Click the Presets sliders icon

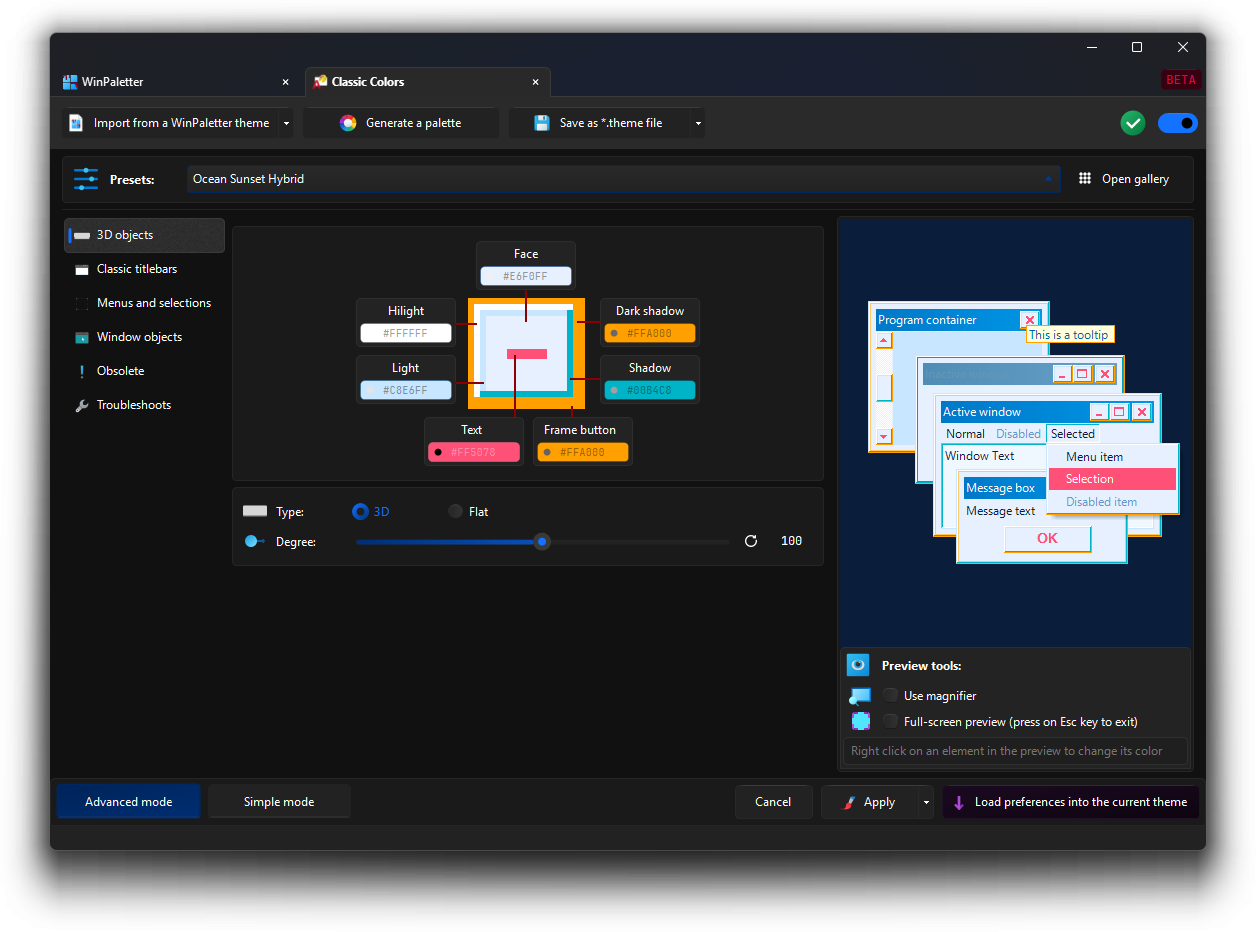pos(86,179)
